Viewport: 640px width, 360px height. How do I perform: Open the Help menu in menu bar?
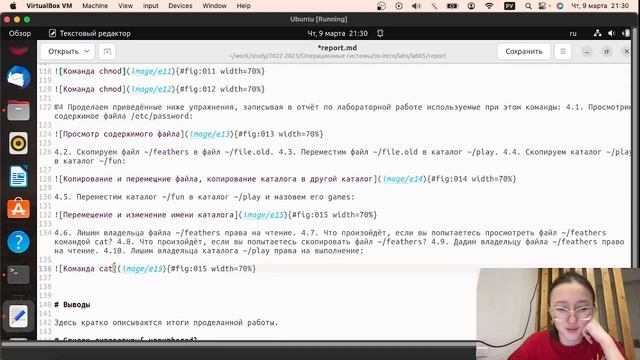pyautogui.click(x=244, y=6)
